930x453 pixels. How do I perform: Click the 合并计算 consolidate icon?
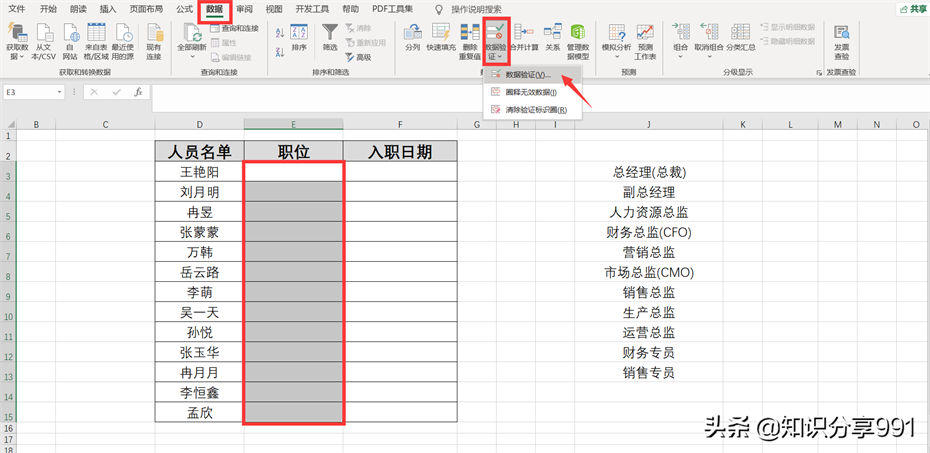point(523,34)
